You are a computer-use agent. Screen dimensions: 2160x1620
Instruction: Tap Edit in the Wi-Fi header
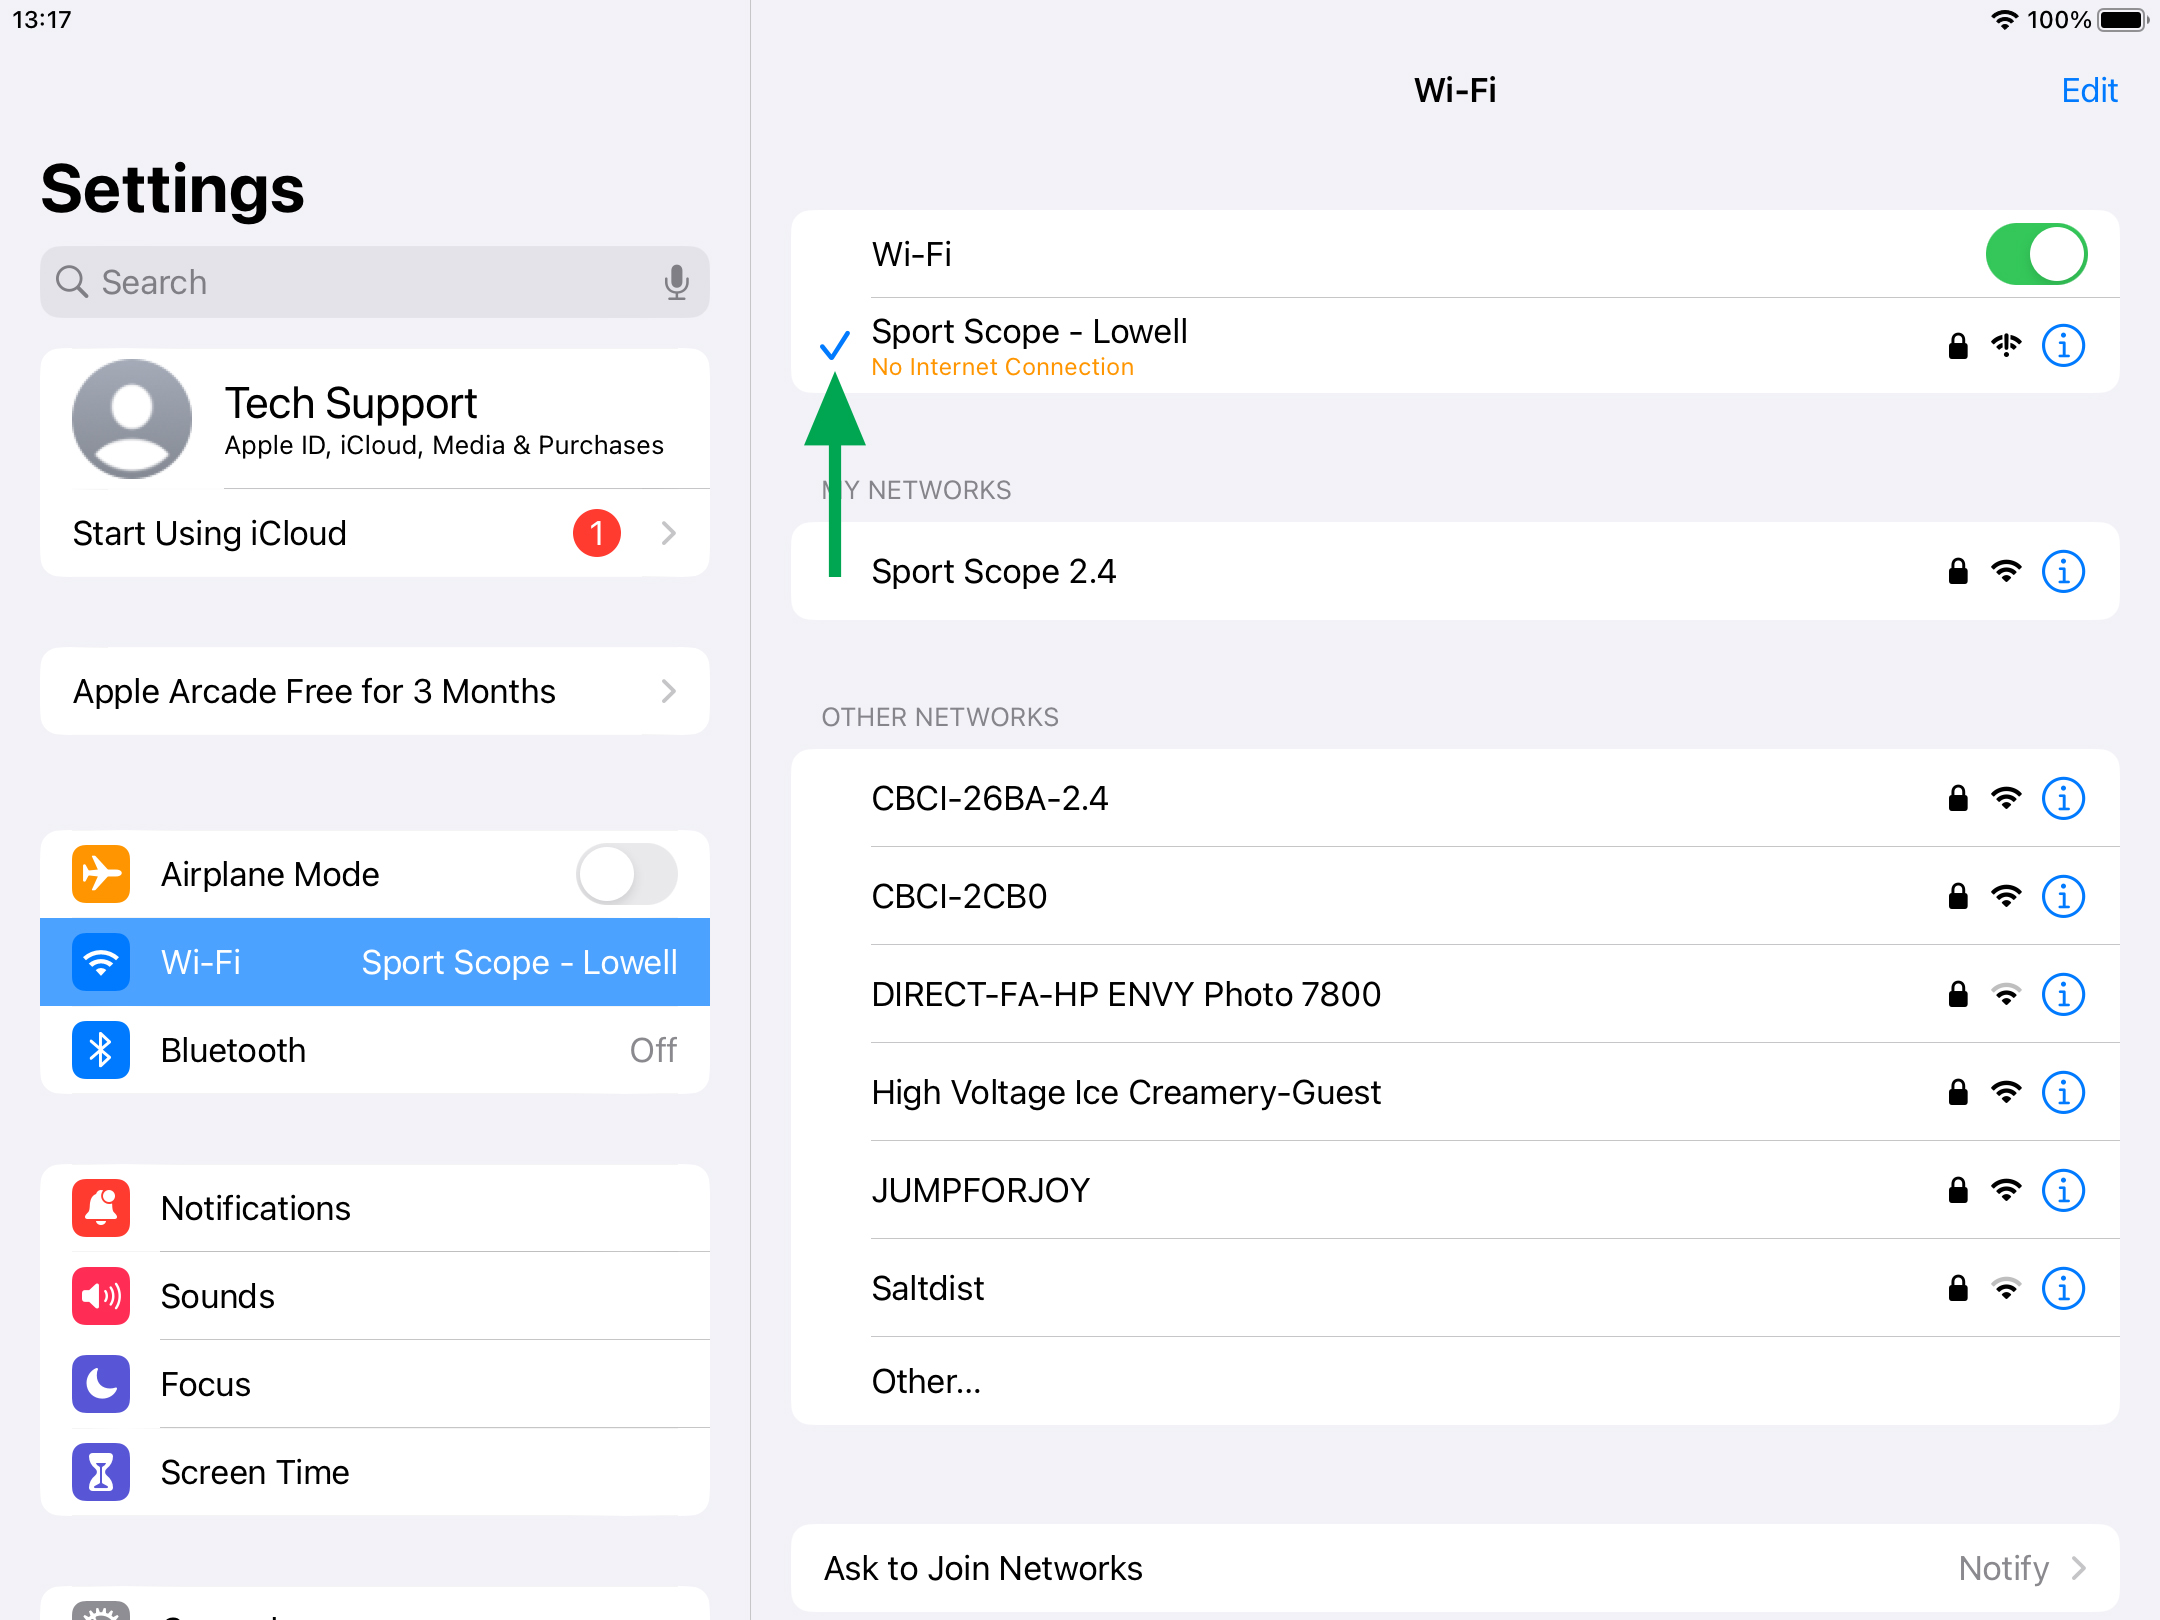2089,91
